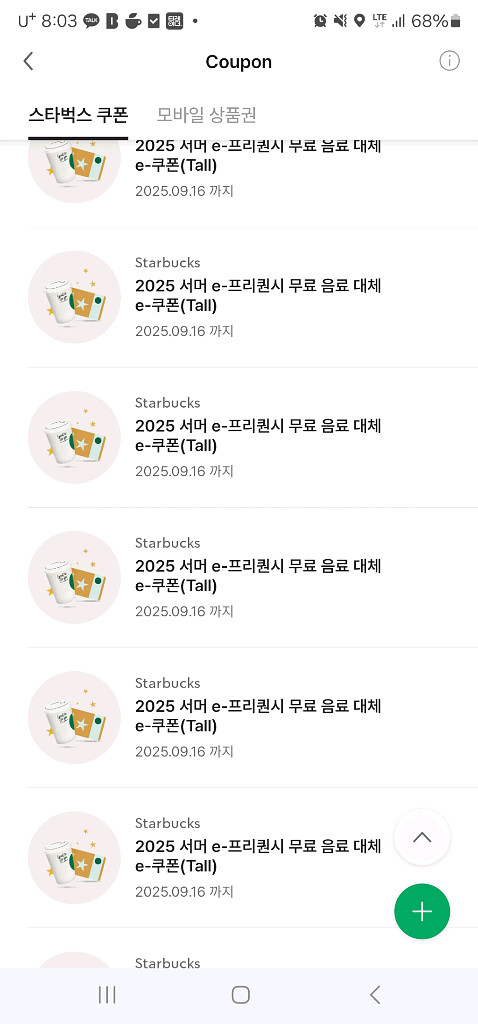Tap the Starbucks label of the bottommost coupon
This screenshot has height=1024, width=478.
pyautogui.click(x=167, y=963)
